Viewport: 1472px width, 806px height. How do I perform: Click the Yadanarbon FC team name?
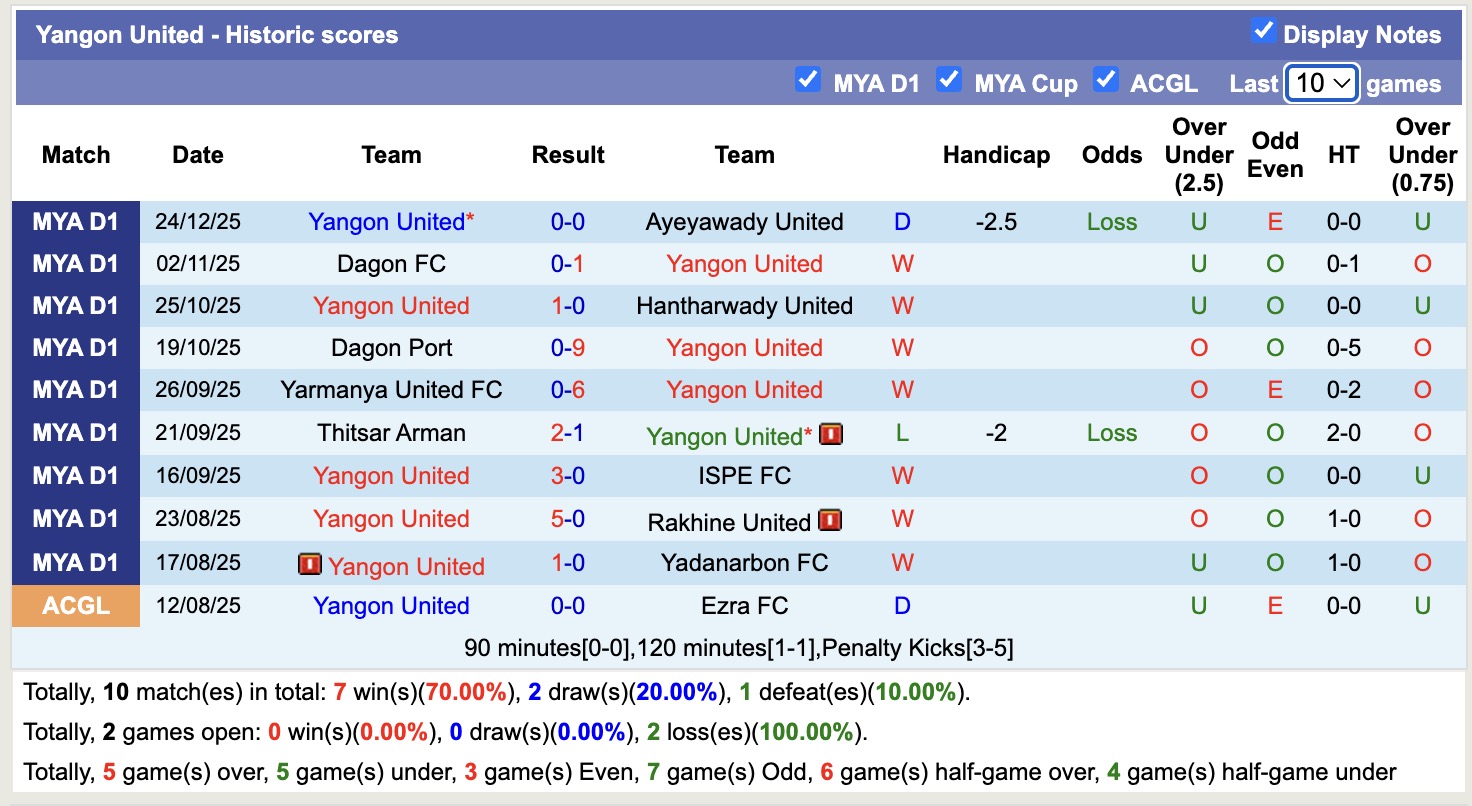pyautogui.click(x=744, y=563)
